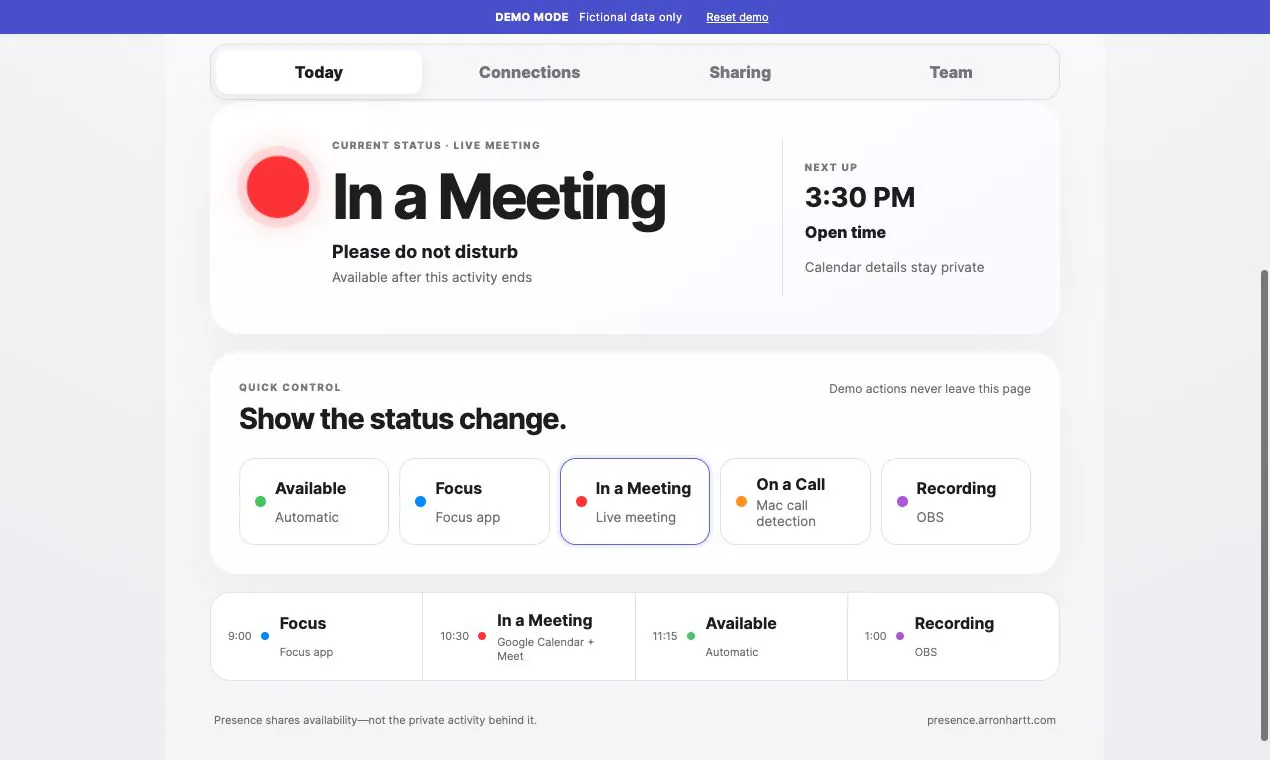Click the large red status indicator
This screenshot has width=1270, height=760.
tap(278, 187)
